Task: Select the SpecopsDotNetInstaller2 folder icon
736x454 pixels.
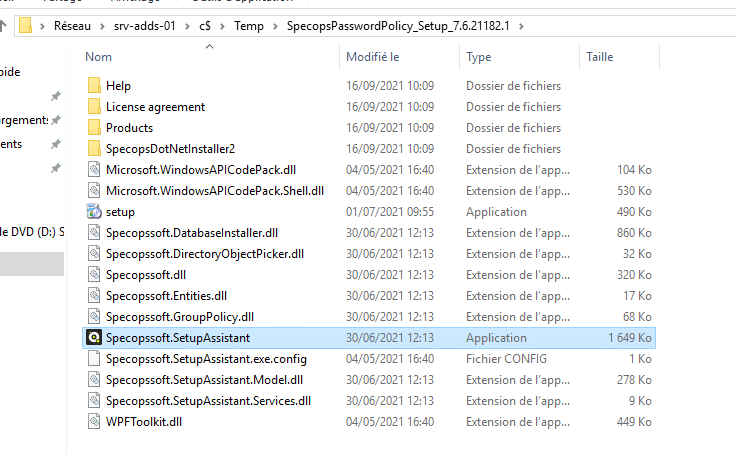Action: 94,149
